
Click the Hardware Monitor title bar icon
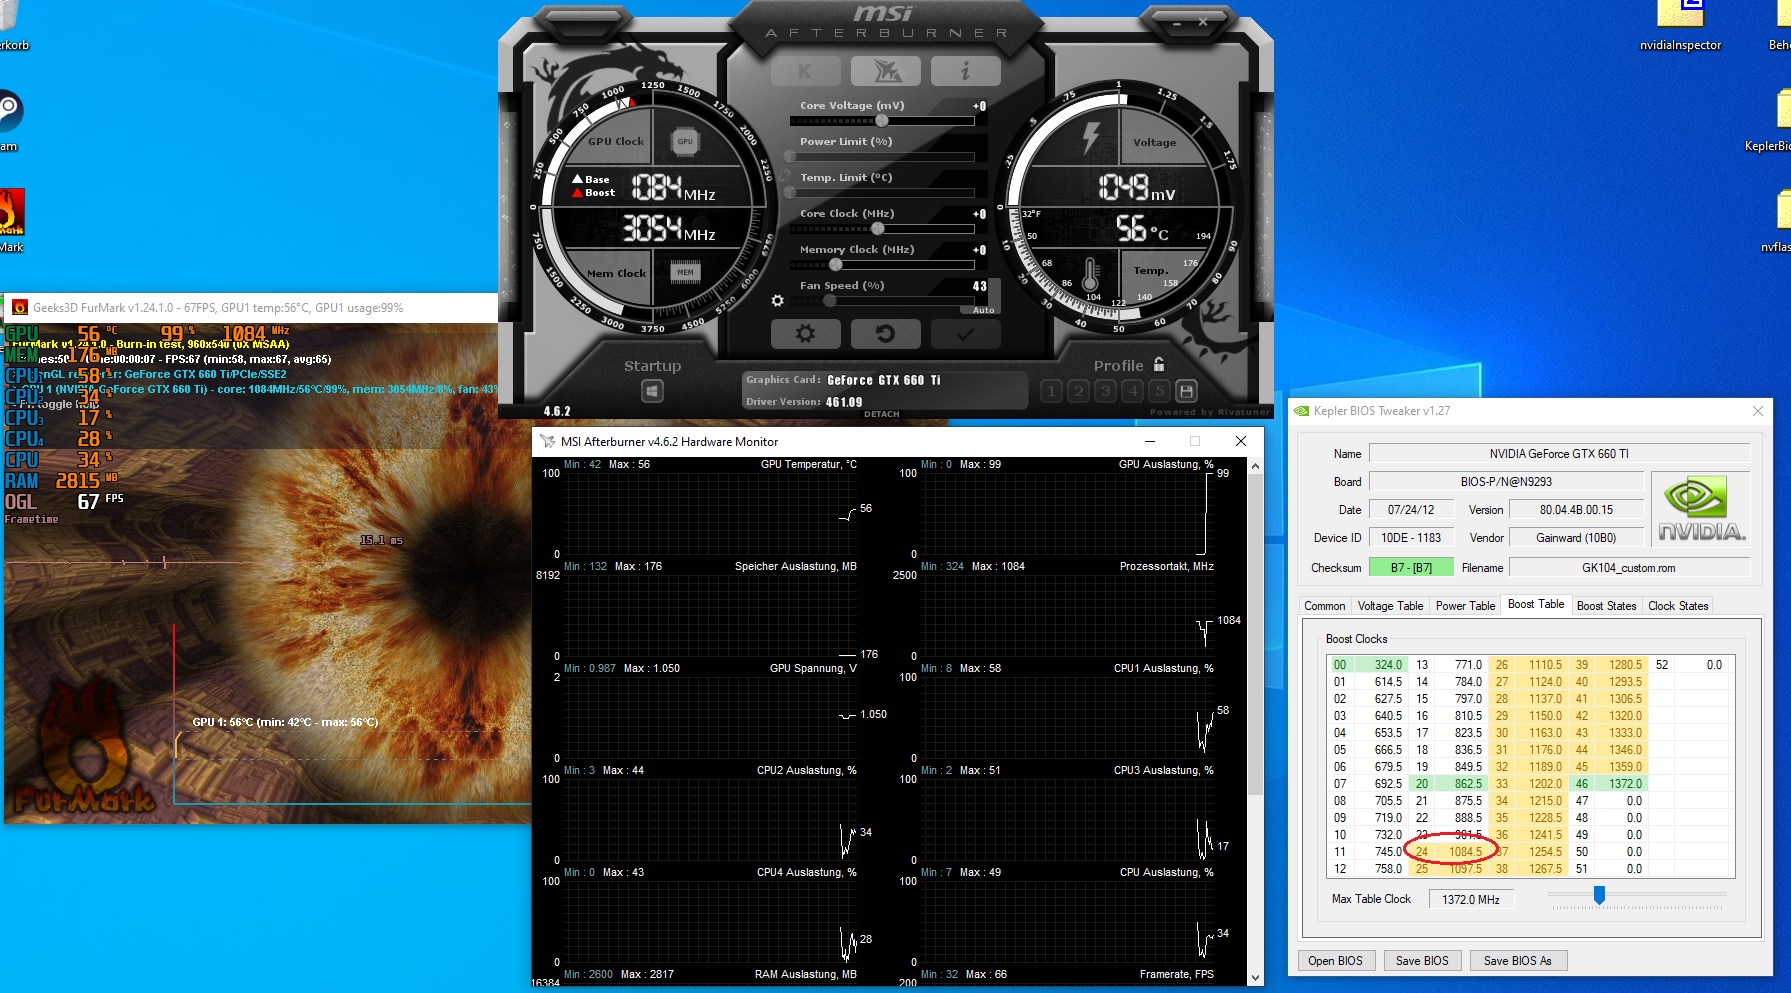point(547,441)
